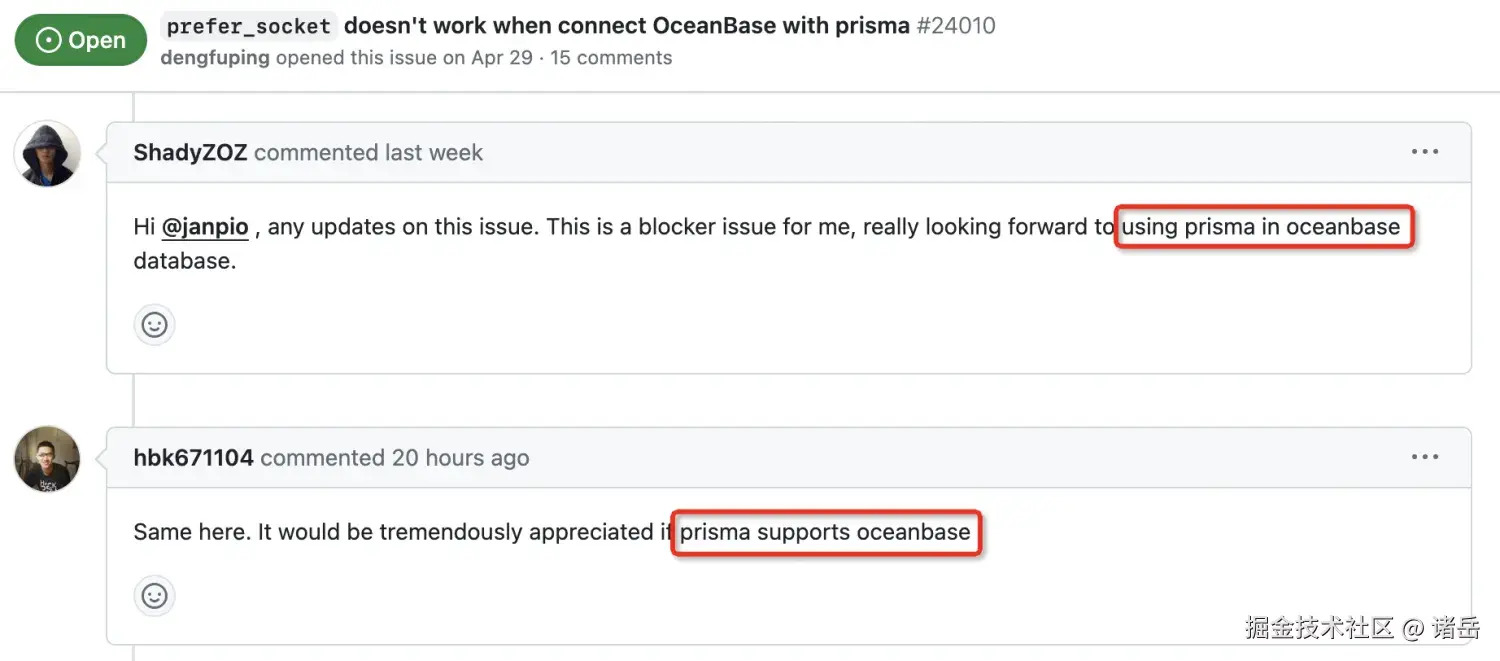The image size is (1500, 661).
Task: Open ShadyZOZ's user profile link
Action: click(x=190, y=153)
